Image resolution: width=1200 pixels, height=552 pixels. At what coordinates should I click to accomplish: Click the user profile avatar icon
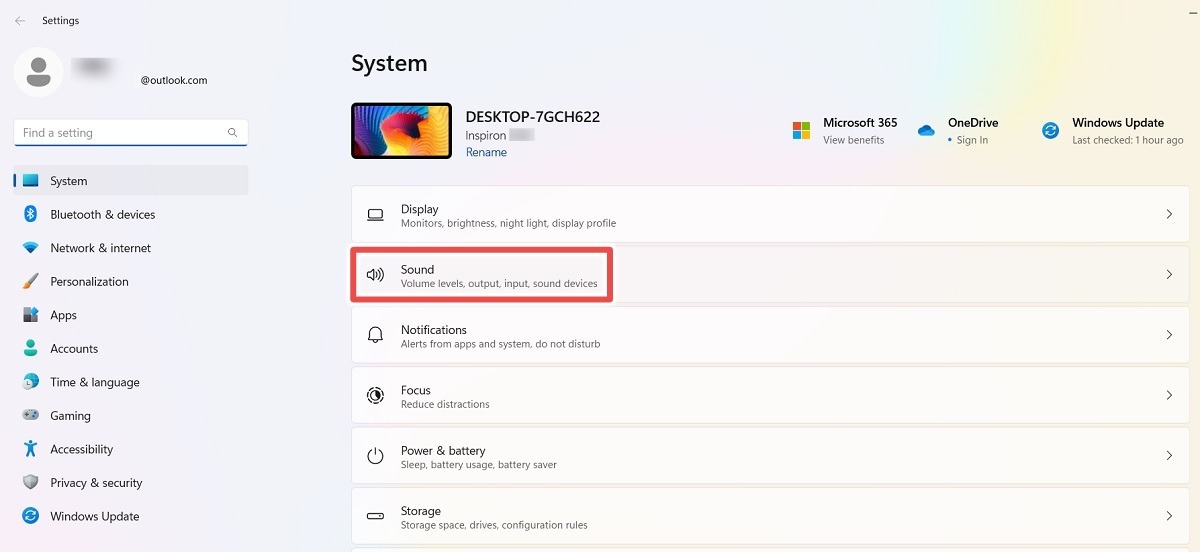[x=39, y=72]
